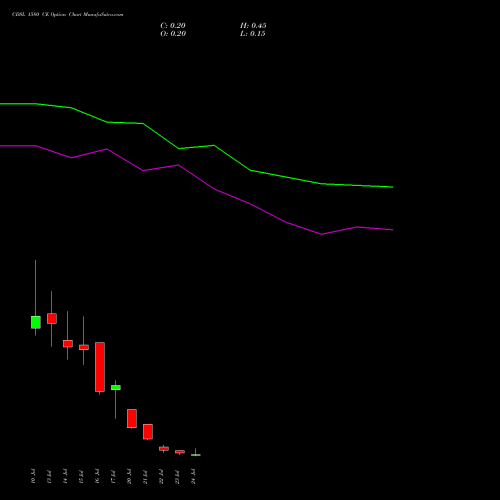Image resolution: width=500 pixels, height=500 pixels.
Task: Click the red candle above the 20 Jul label
Action: click(132, 418)
